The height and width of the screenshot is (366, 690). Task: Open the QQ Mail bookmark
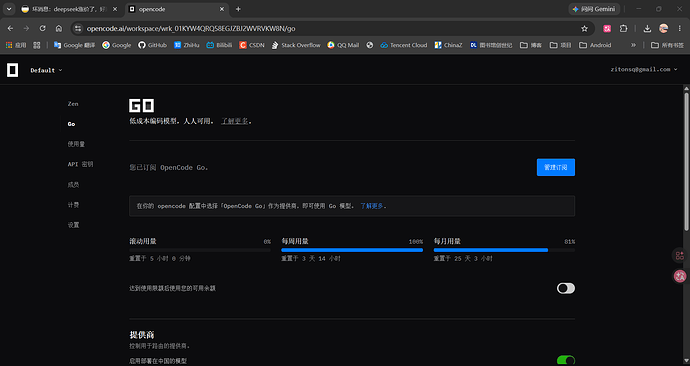[x=343, y=45]
